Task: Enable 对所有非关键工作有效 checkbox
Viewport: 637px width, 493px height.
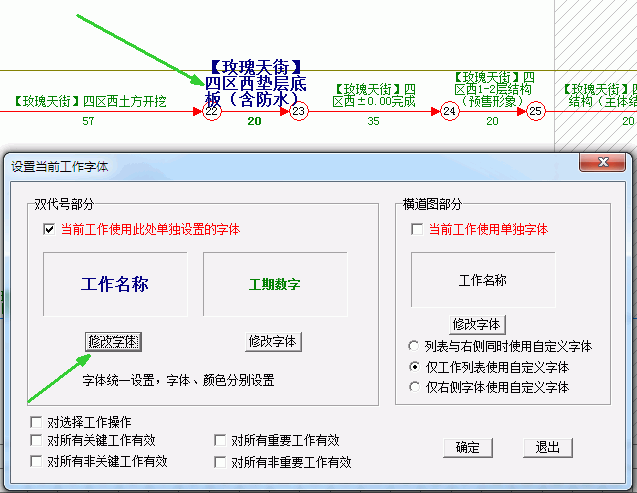Action: pos(37,462)
